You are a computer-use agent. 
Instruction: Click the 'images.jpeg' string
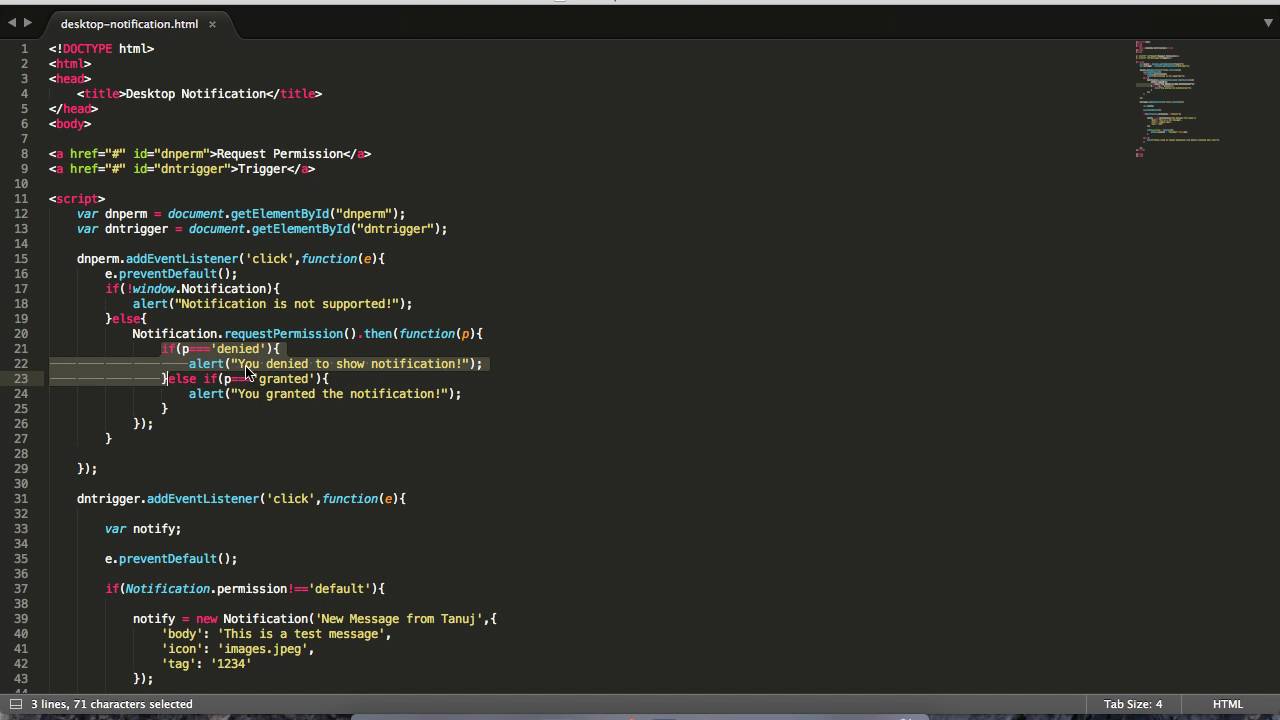click(x=262, y=649)
